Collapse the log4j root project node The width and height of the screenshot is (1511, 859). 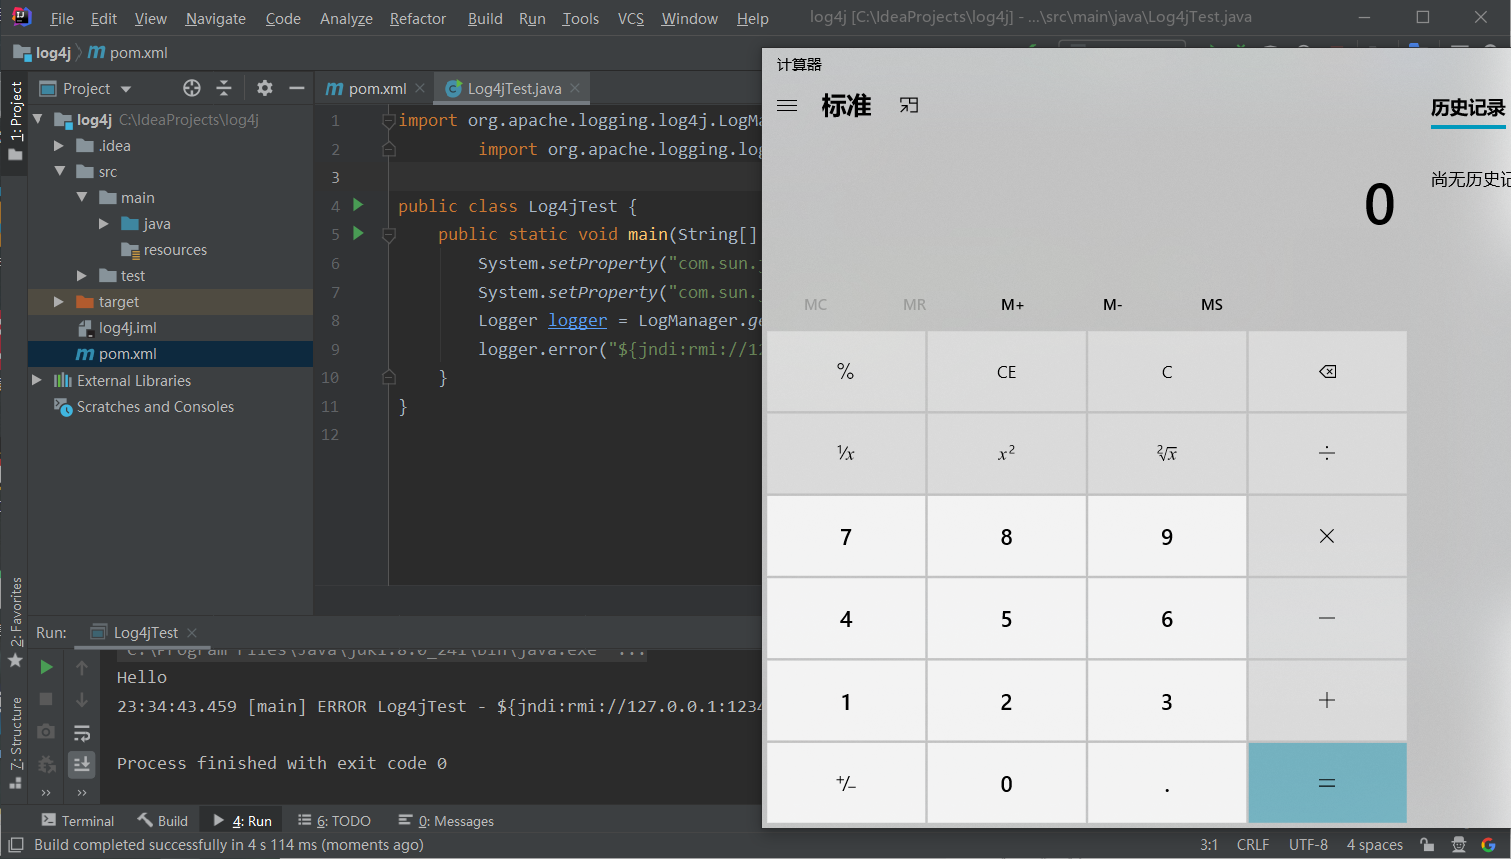pyautogui.click(x=38, y=119)
